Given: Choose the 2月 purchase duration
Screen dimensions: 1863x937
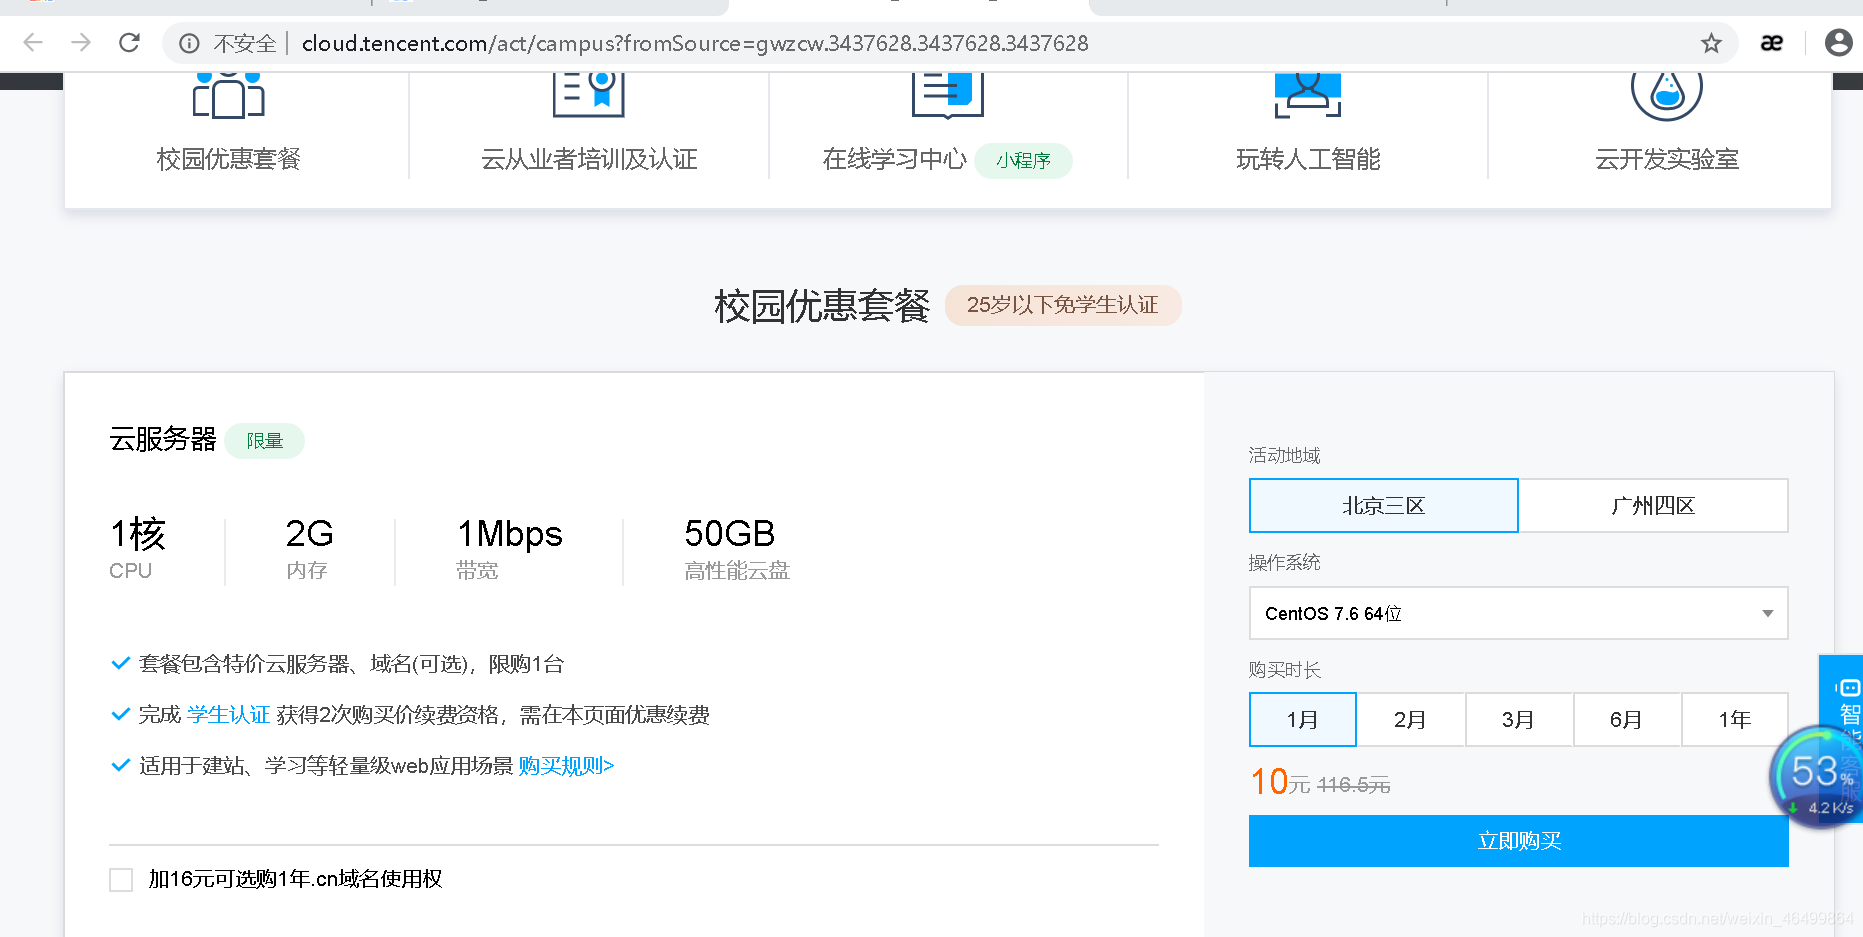Looking at the screenshot, I should pyautogui.click(x=1410, y=720).
